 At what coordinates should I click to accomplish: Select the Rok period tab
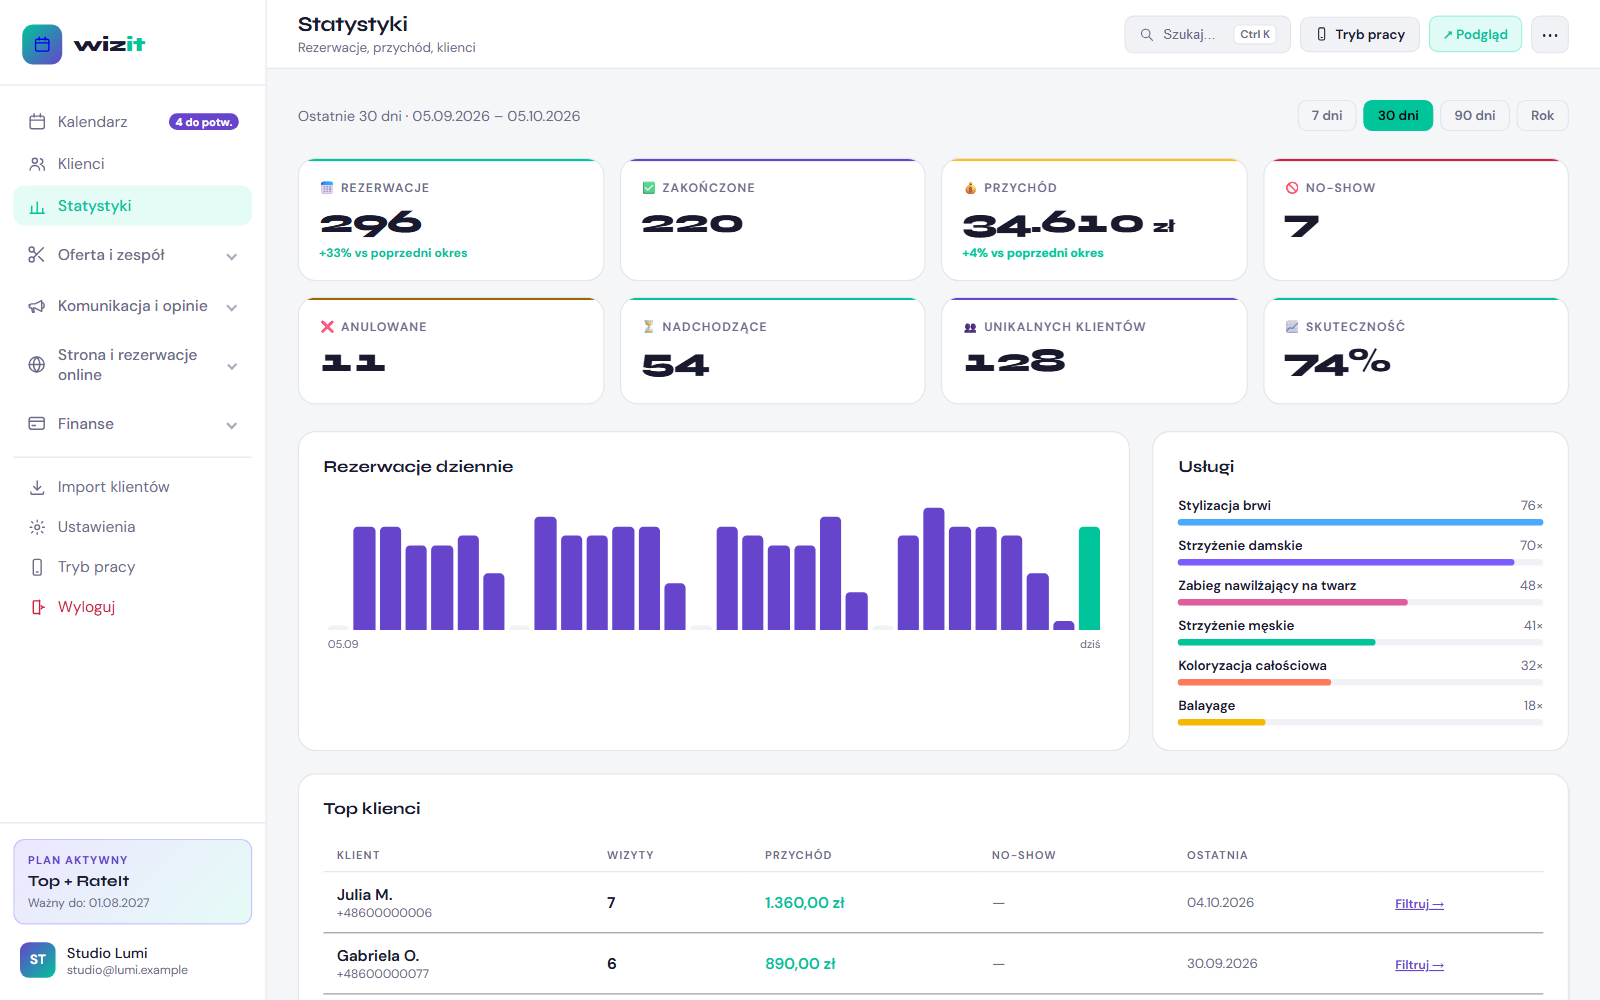tap(1542, 116)
